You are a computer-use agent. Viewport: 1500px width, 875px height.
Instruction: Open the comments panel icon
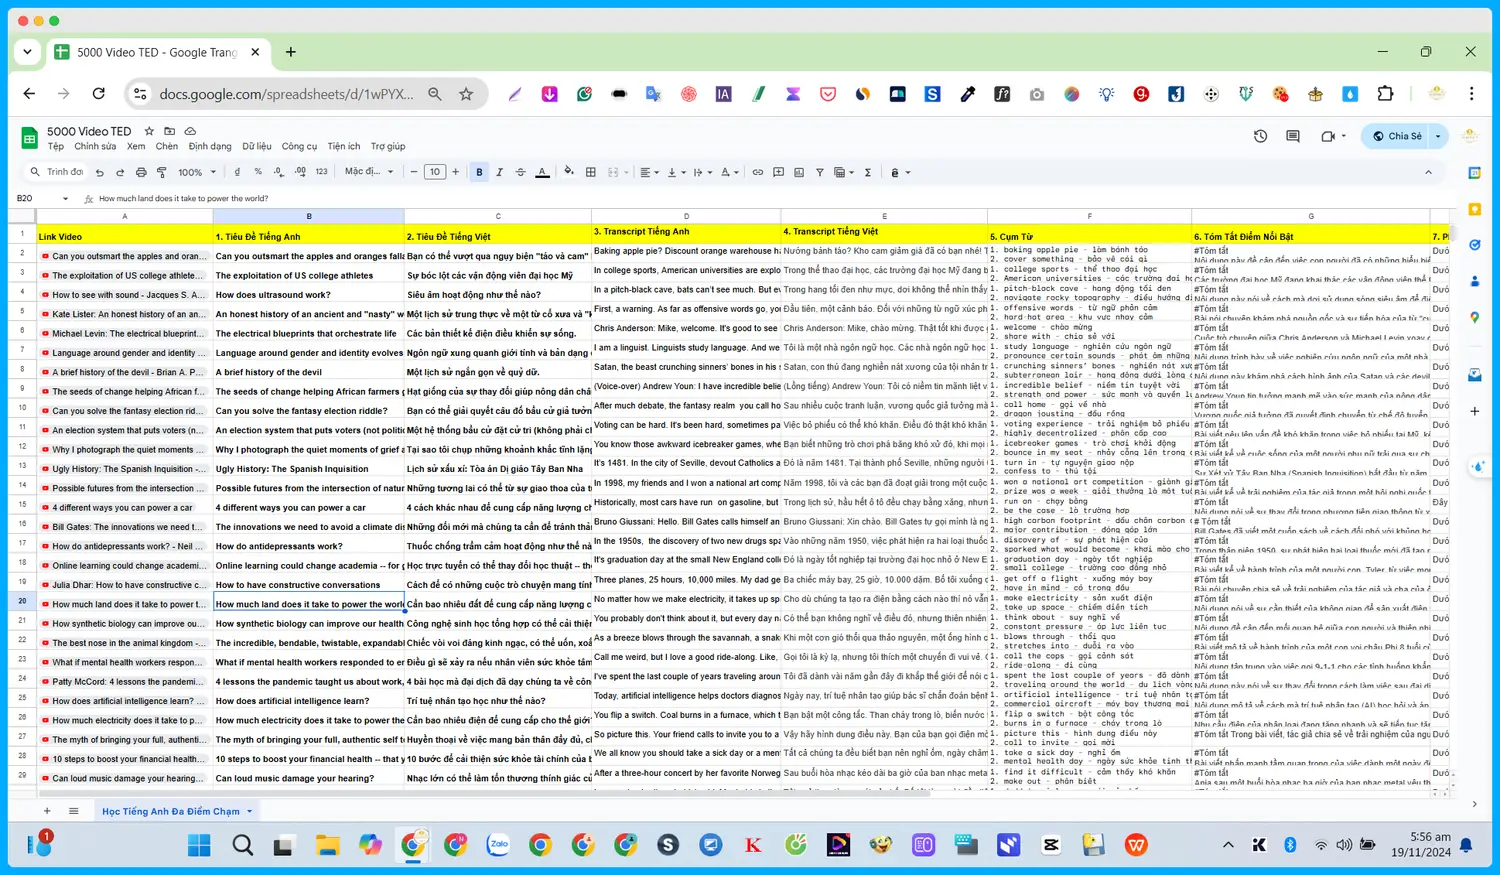pos(1293,136)
